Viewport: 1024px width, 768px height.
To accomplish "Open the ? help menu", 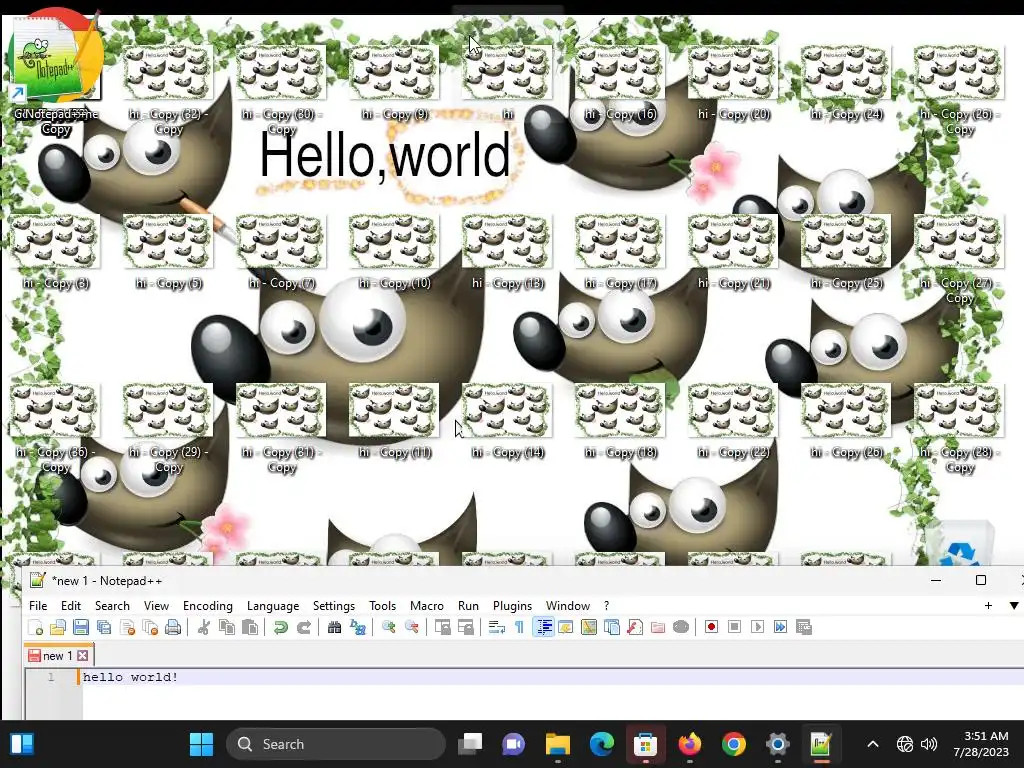I will 607,606.
